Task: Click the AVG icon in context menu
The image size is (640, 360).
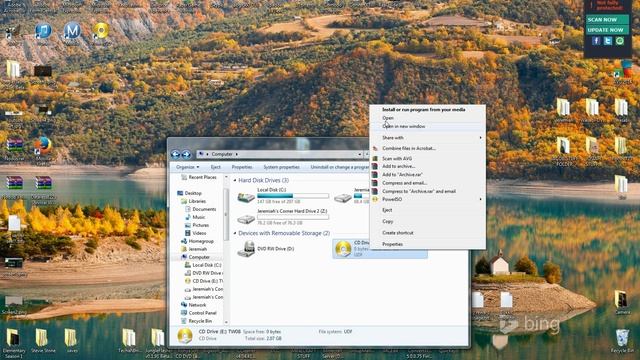Action: click(375, 158)
